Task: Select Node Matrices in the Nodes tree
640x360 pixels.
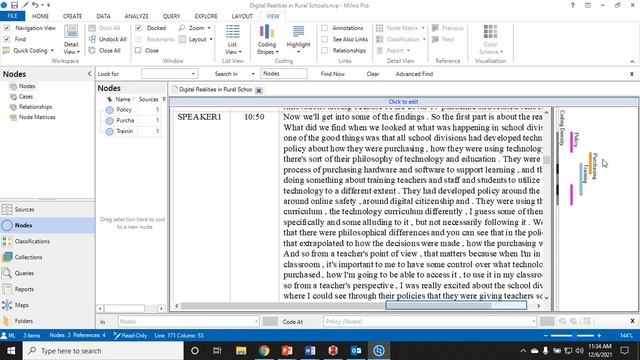Action: tap(37, 117)
